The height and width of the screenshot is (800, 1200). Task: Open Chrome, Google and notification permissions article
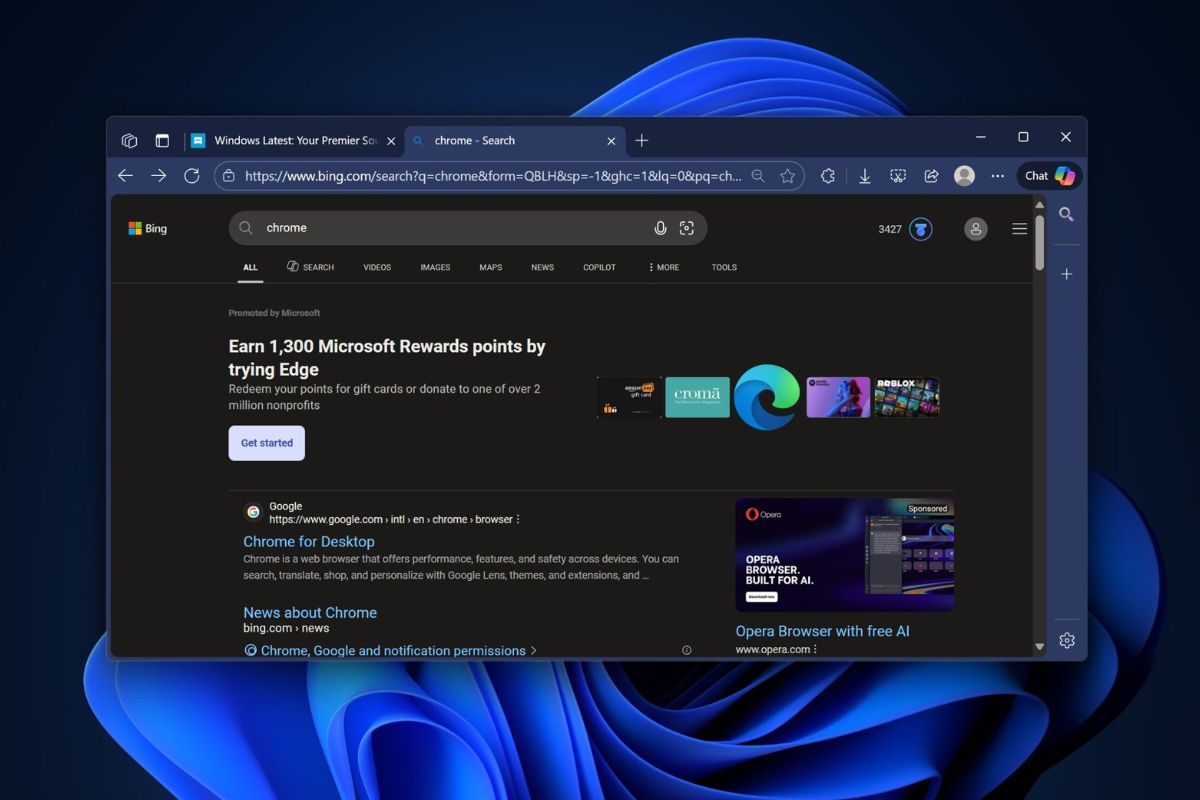pyautogui.click(x=391, y=650)
